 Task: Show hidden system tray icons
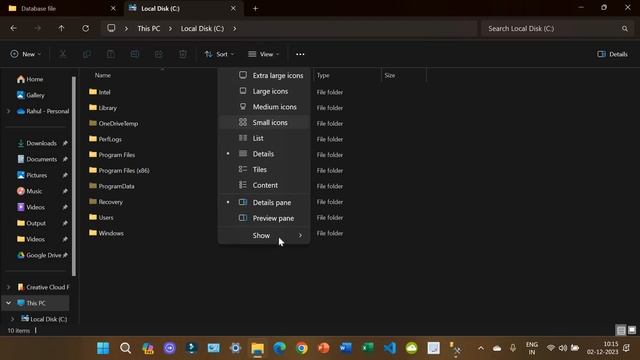click(481, 348)
